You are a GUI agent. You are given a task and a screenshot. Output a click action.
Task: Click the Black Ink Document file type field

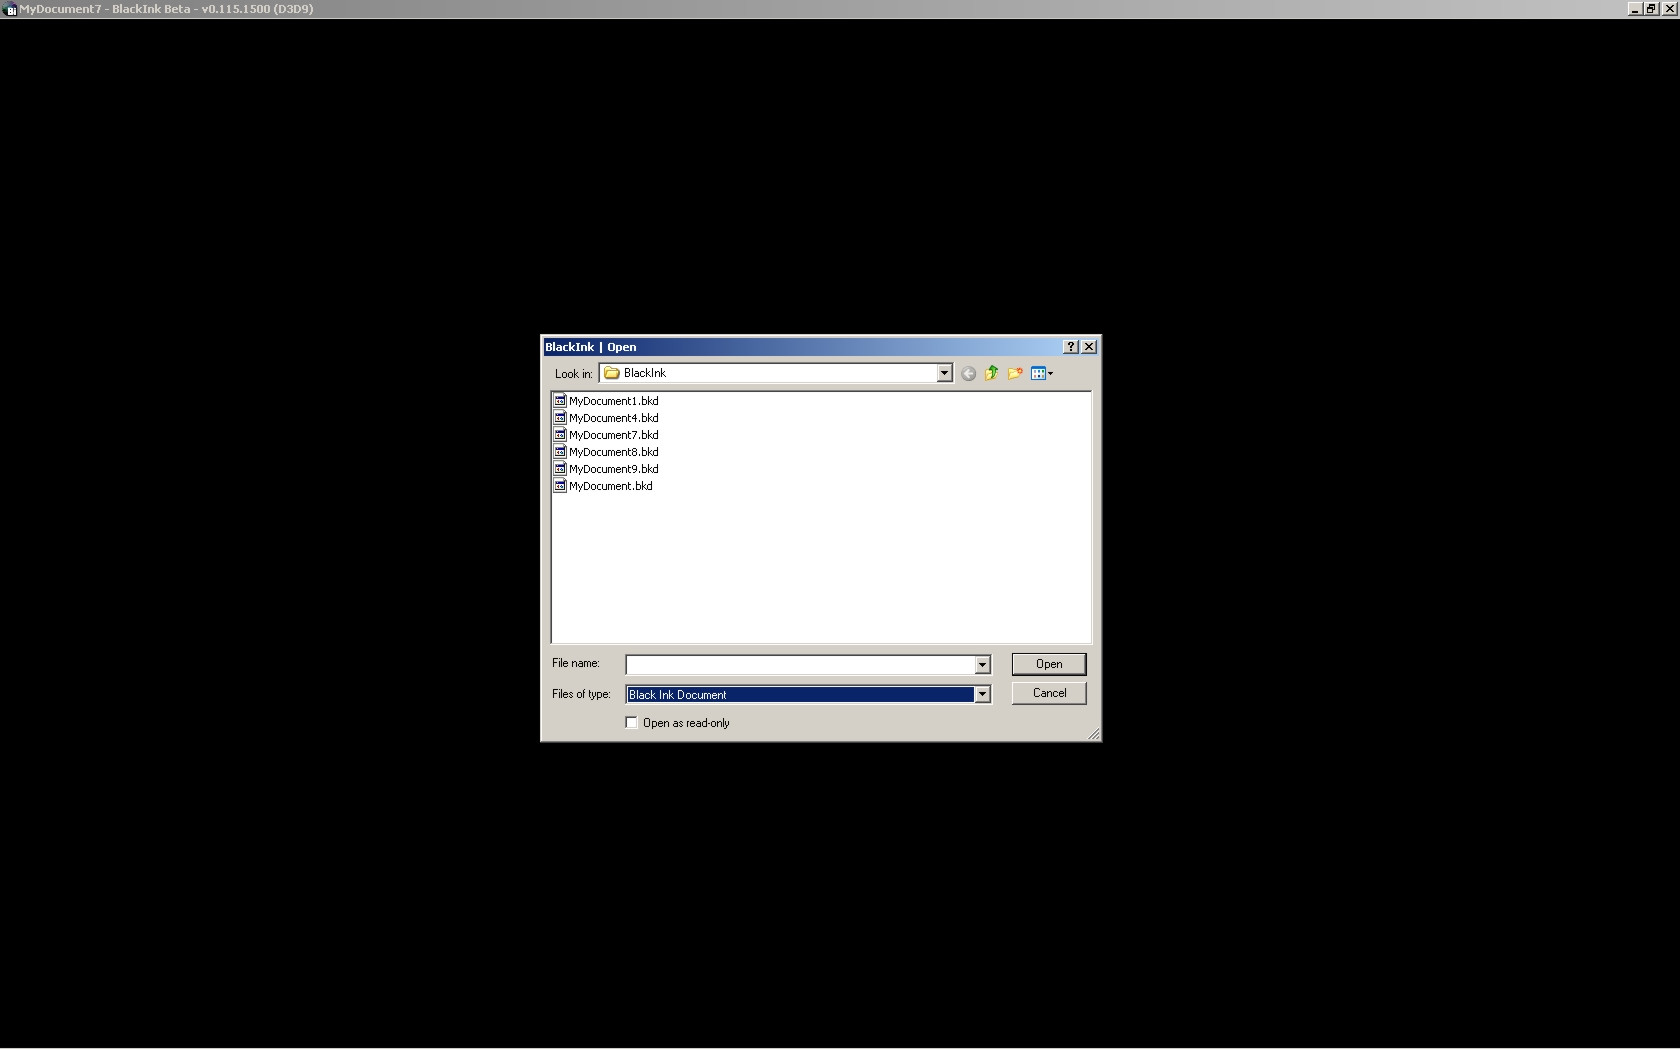[800, 694]
